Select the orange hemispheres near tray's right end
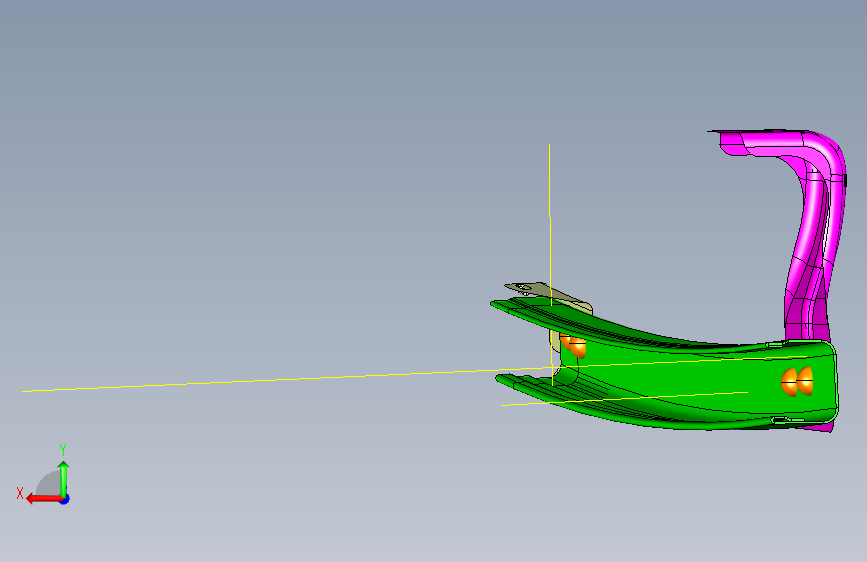867x562 pixels. point(797,381)
